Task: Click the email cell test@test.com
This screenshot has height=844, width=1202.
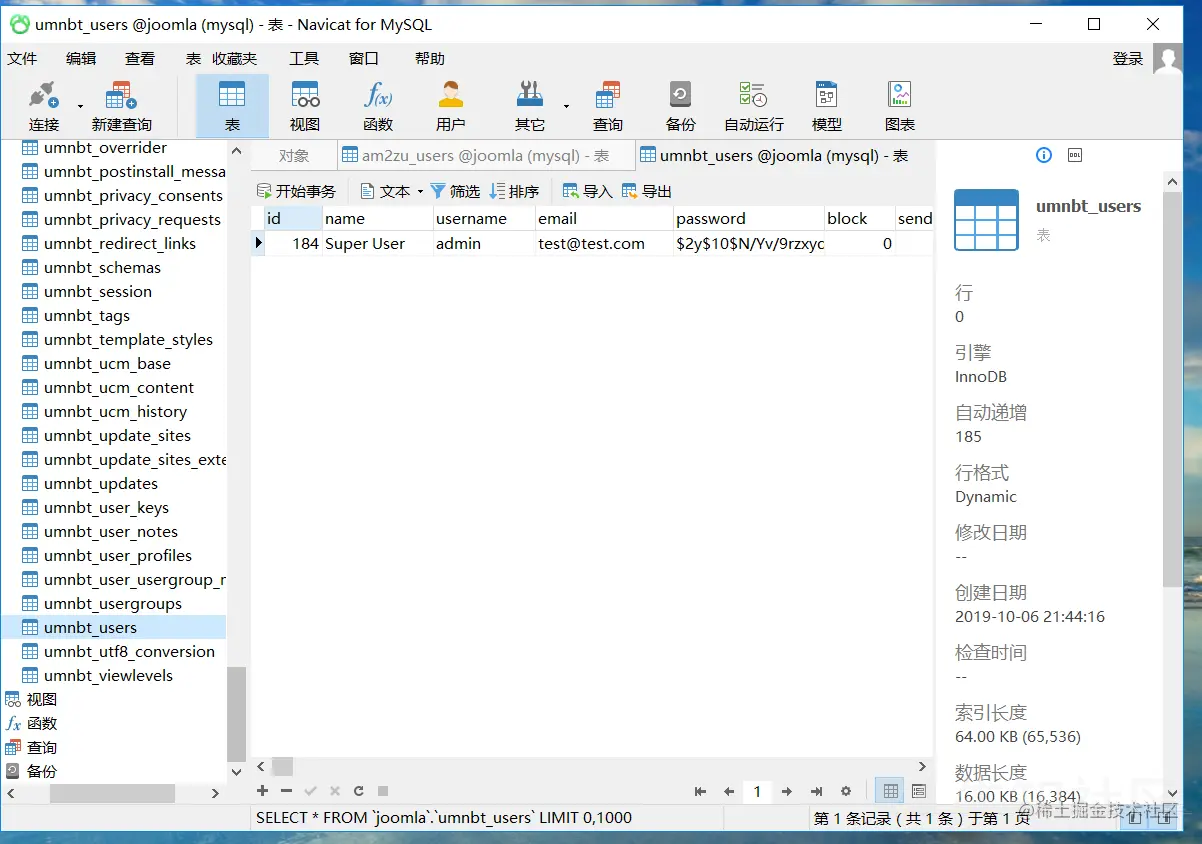Action: pyautogui.click(x=603, y=243)
